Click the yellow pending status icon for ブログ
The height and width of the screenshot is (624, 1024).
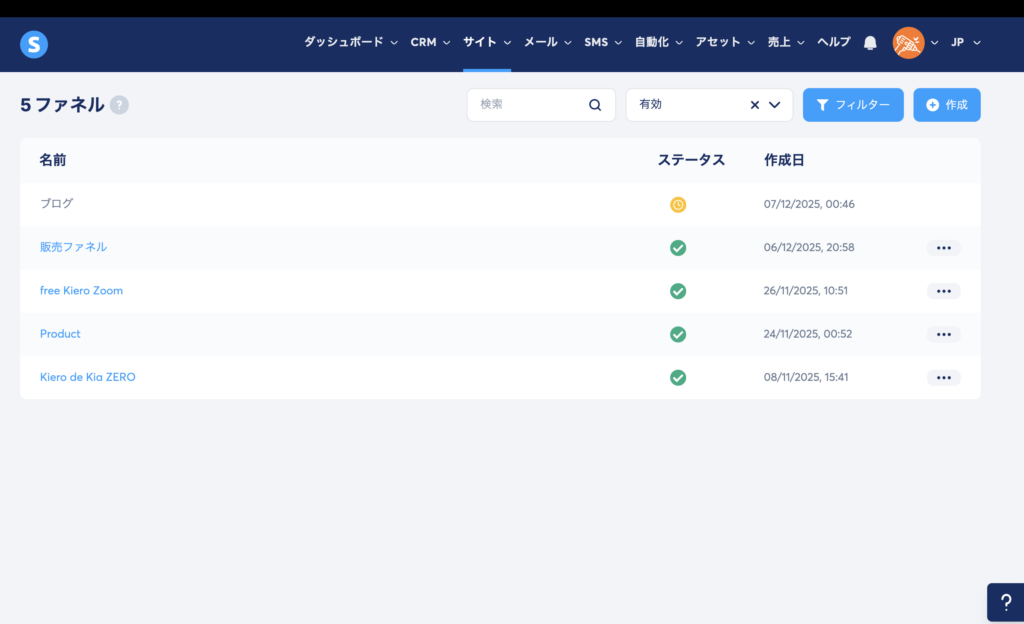pyautogui.click(x=678, y=205)
